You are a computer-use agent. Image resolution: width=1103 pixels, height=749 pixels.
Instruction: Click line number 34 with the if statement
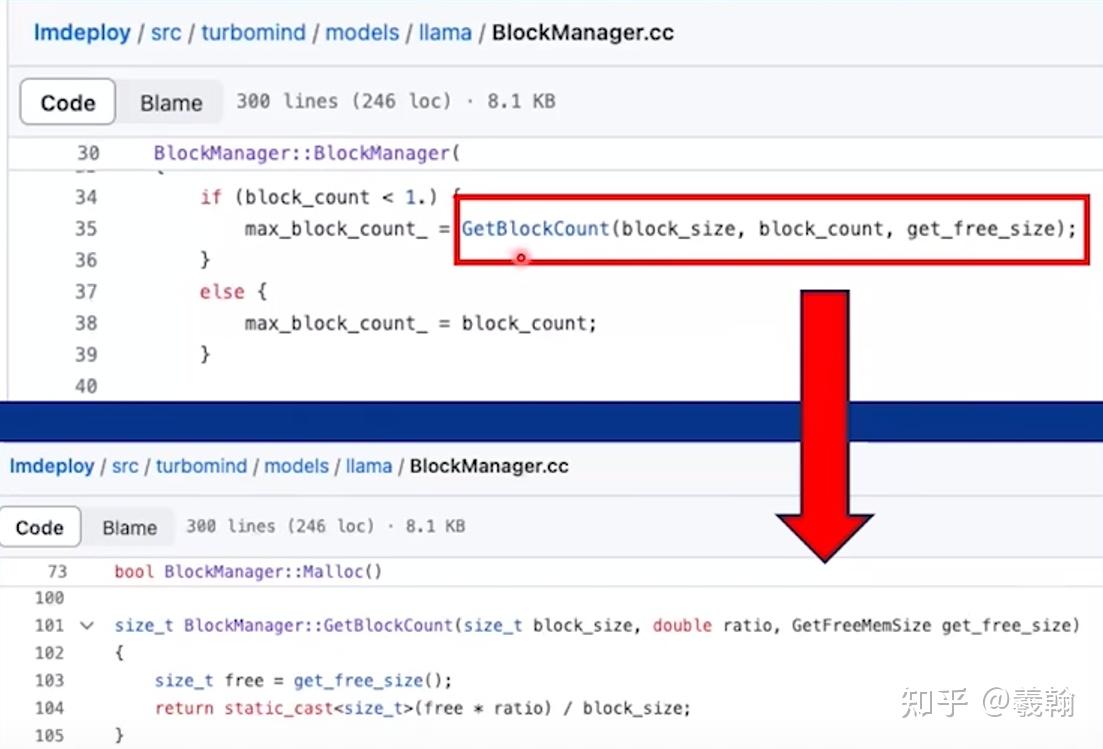(x=87, y=197)
